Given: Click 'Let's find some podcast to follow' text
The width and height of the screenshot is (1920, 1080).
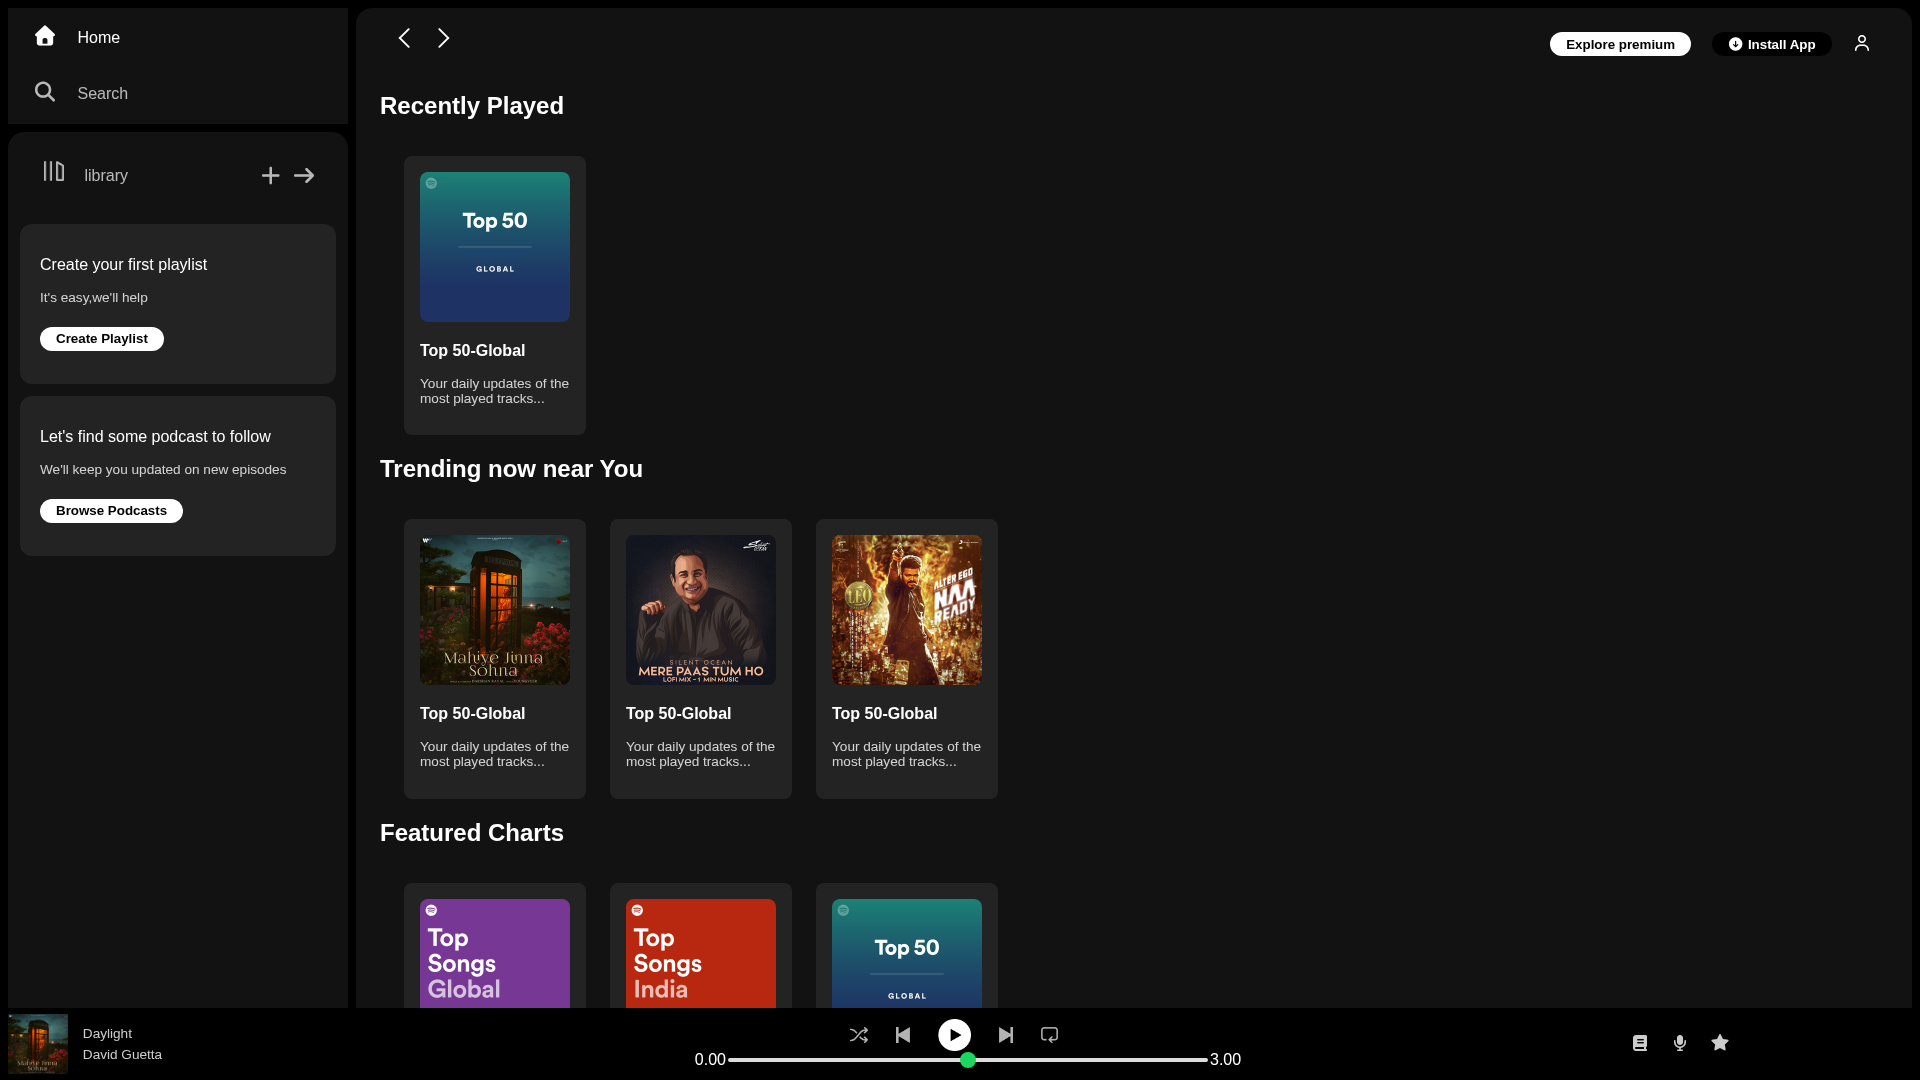Looking at the screenshot, I should pos(155,437).
